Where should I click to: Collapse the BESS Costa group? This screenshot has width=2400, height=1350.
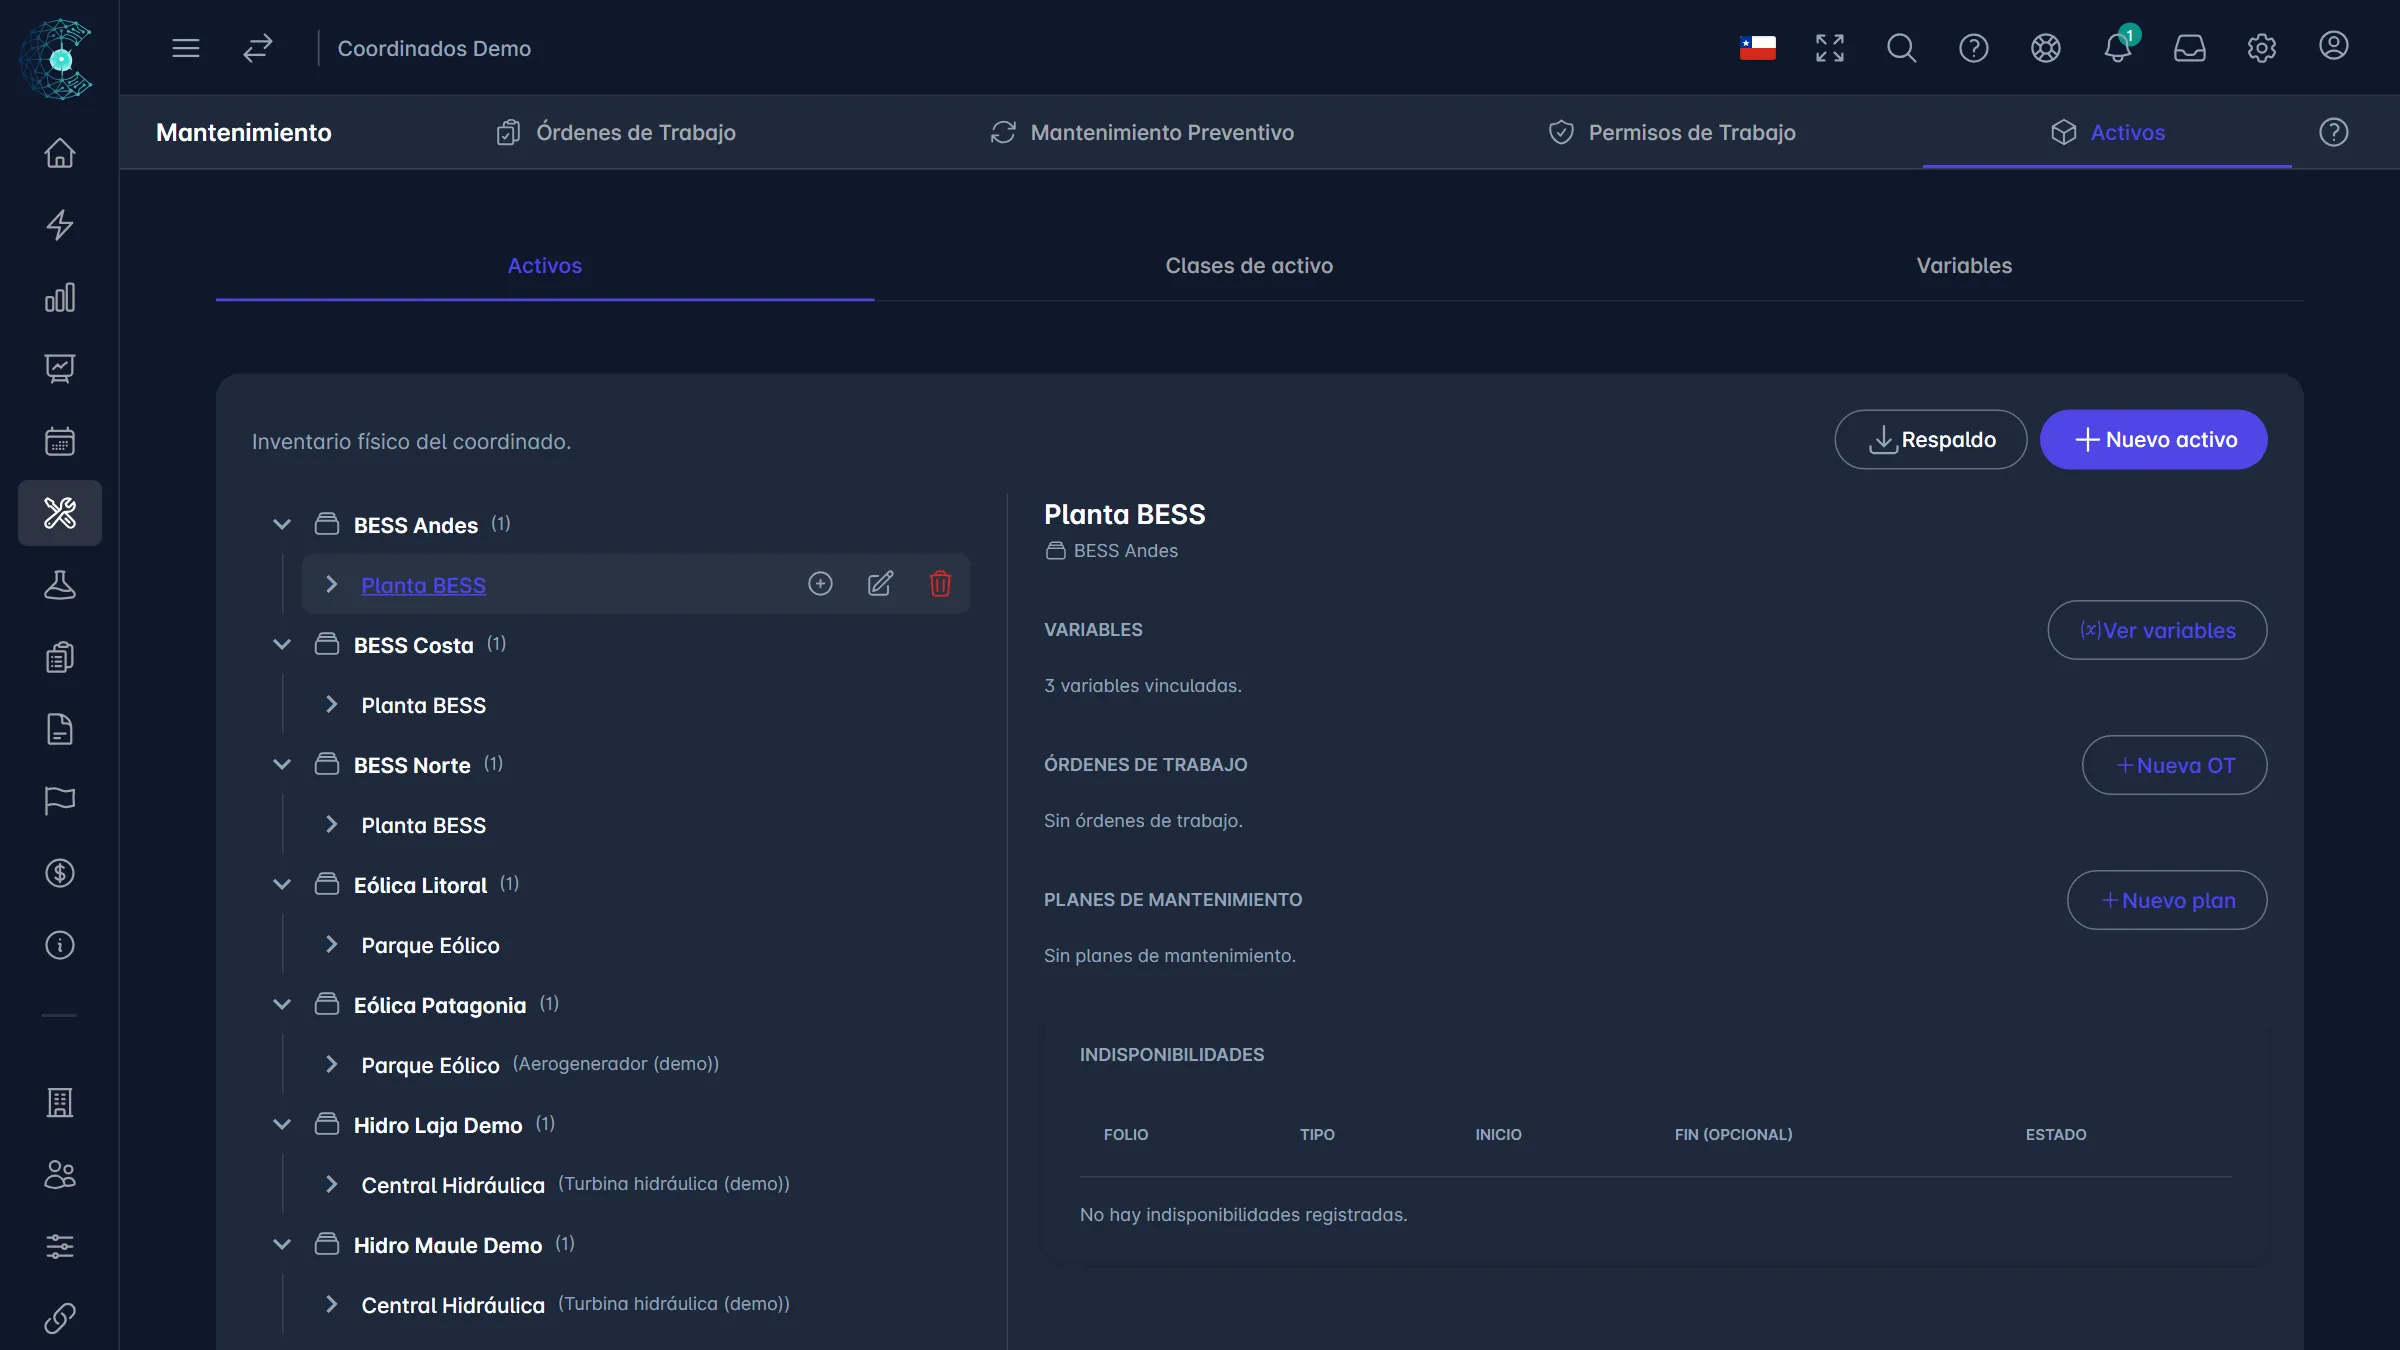[x=282, y=644]
